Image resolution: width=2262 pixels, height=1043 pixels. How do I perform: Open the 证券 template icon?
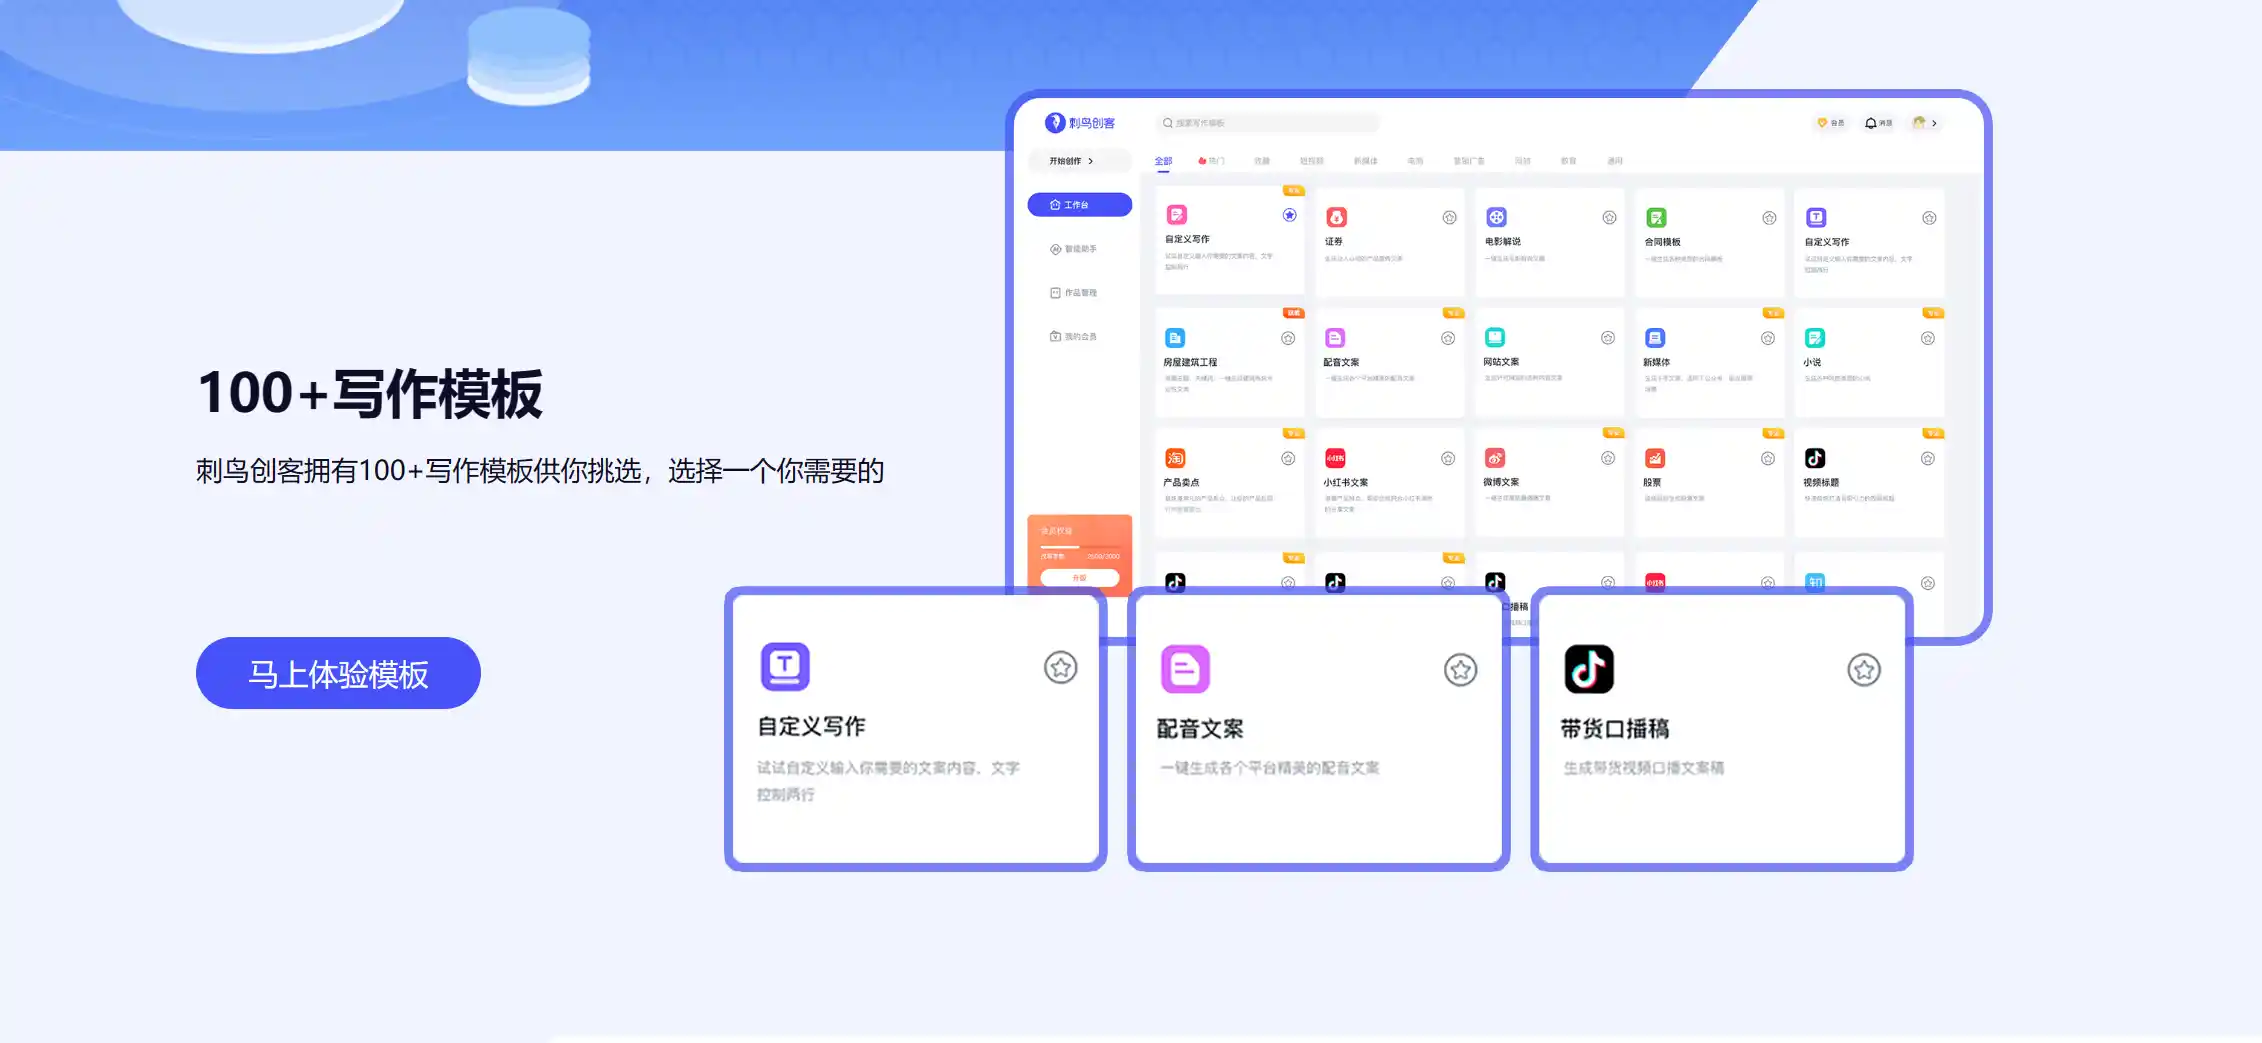click(1336, 217)
